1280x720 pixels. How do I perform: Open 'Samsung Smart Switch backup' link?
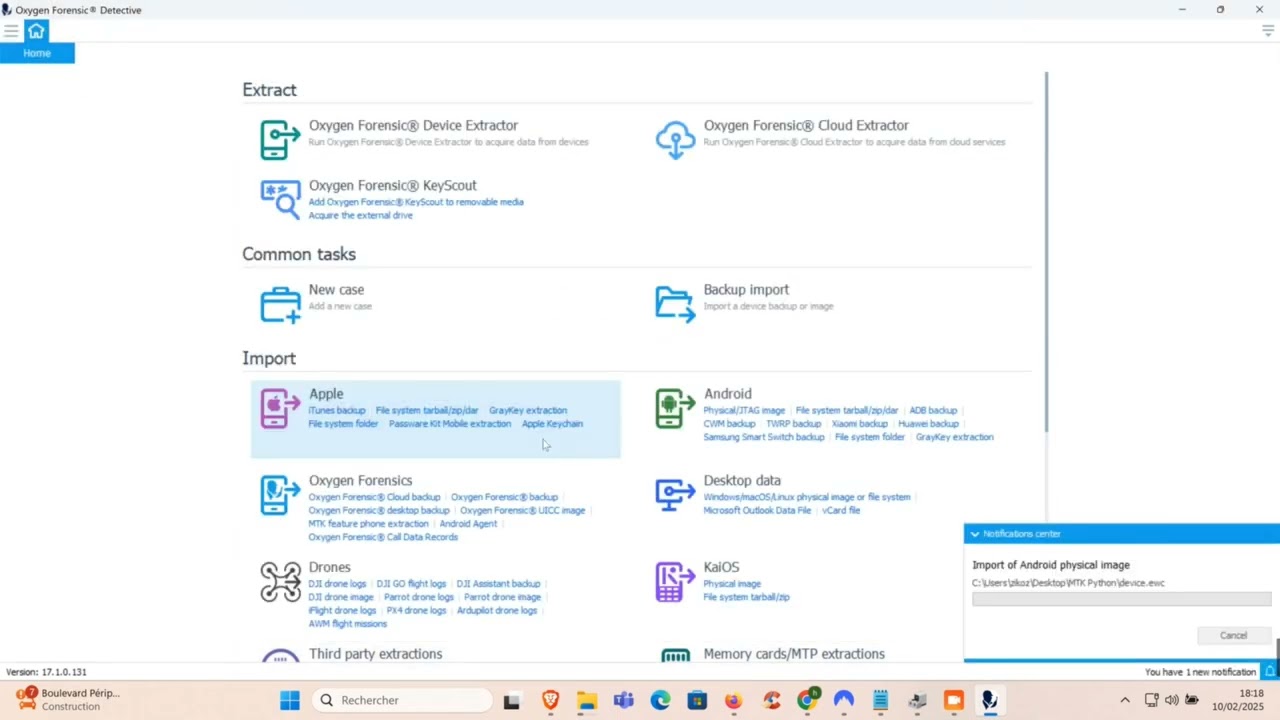764,437
